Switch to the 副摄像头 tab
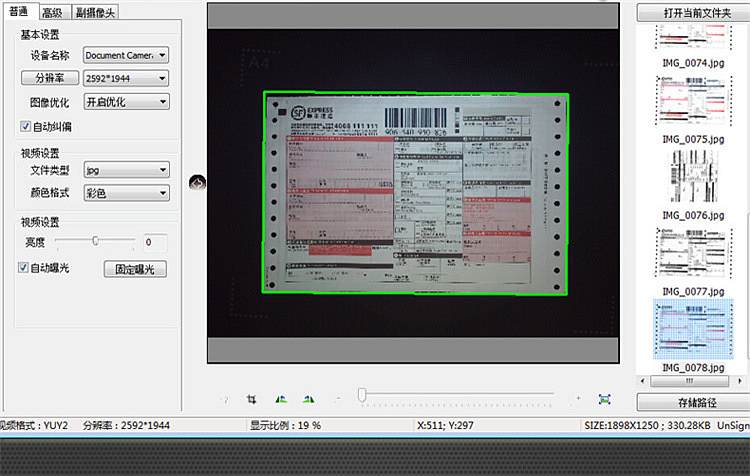 coord(95,12)
